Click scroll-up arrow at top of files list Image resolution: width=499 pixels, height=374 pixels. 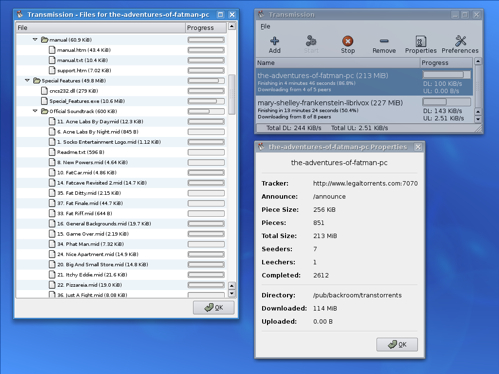[232, 26]
